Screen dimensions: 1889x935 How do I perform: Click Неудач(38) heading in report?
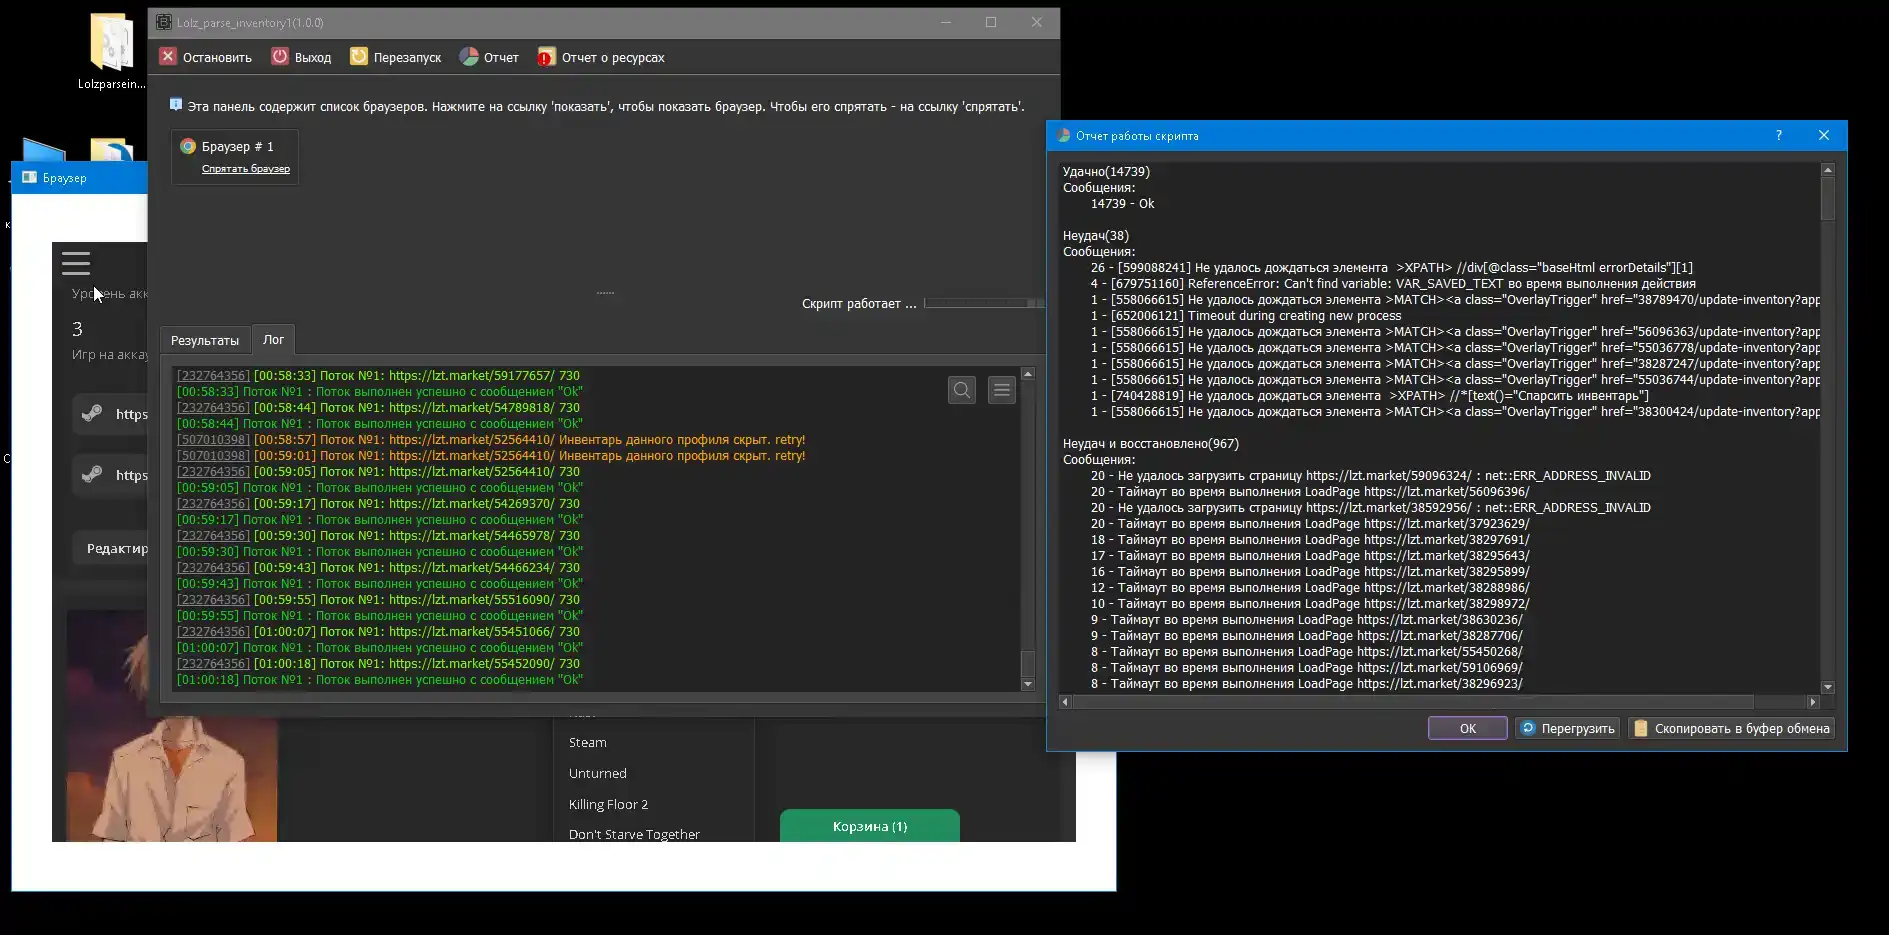pos(1095,236)
